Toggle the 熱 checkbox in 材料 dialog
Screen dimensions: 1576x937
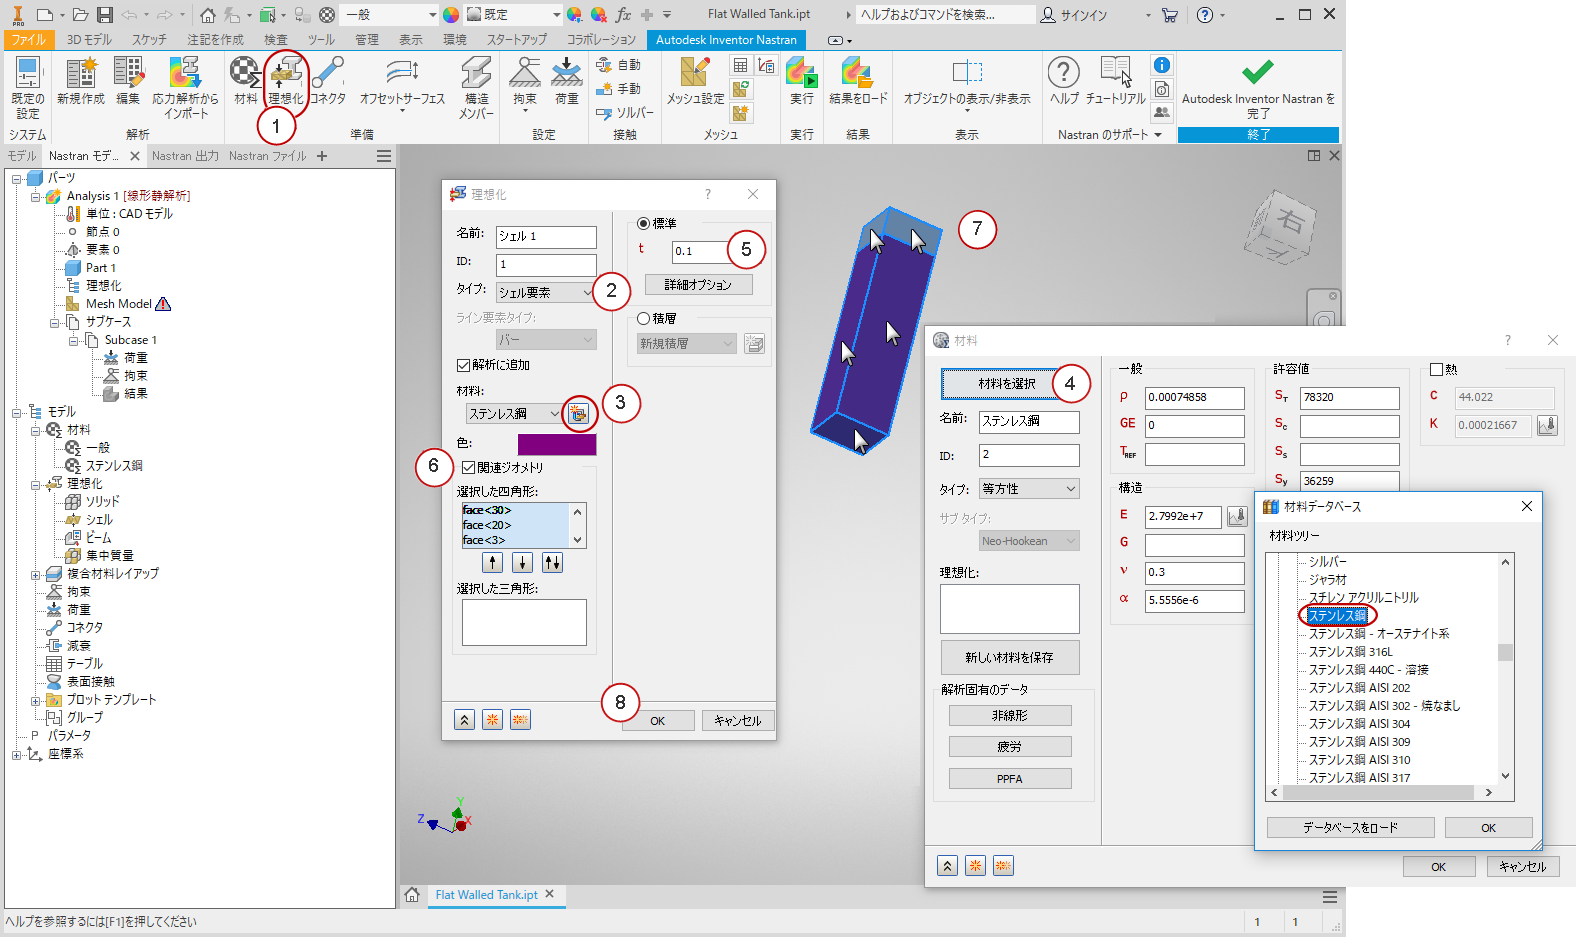click(x=1436, y=369)
